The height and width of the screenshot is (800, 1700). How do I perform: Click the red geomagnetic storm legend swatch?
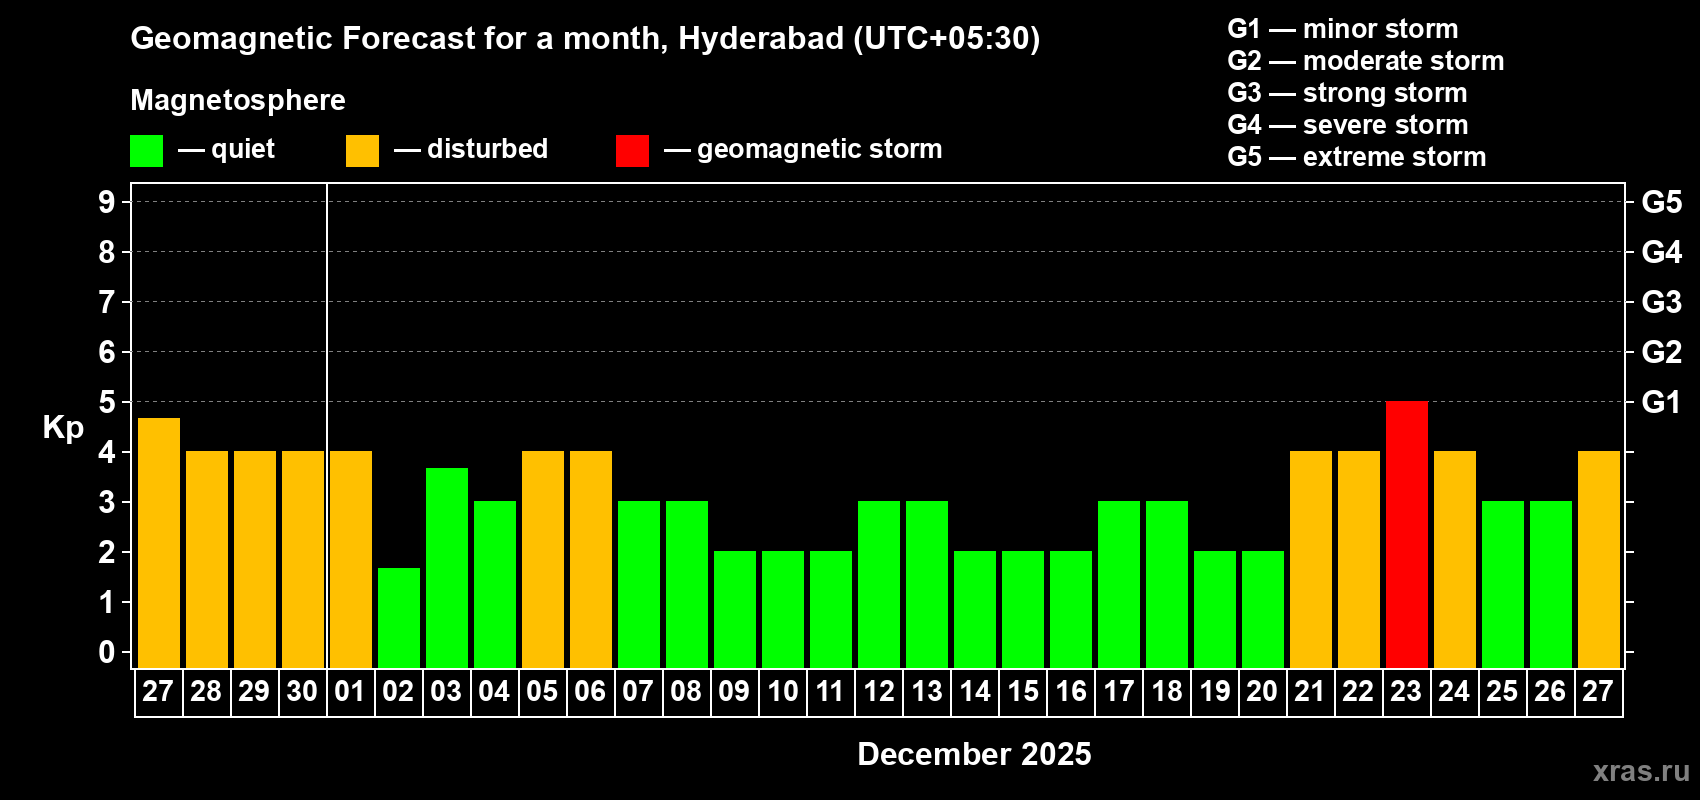tap(632, 151)
